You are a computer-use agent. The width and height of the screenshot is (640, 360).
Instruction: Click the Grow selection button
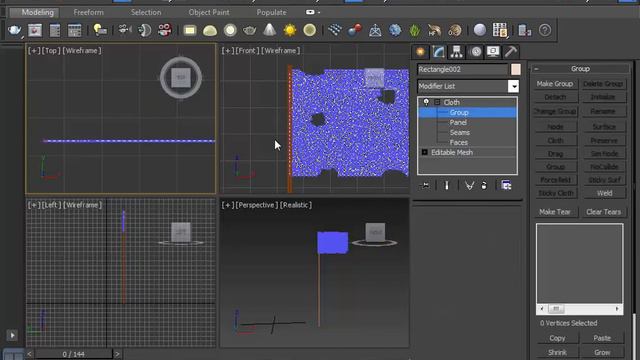click(602, 352)
